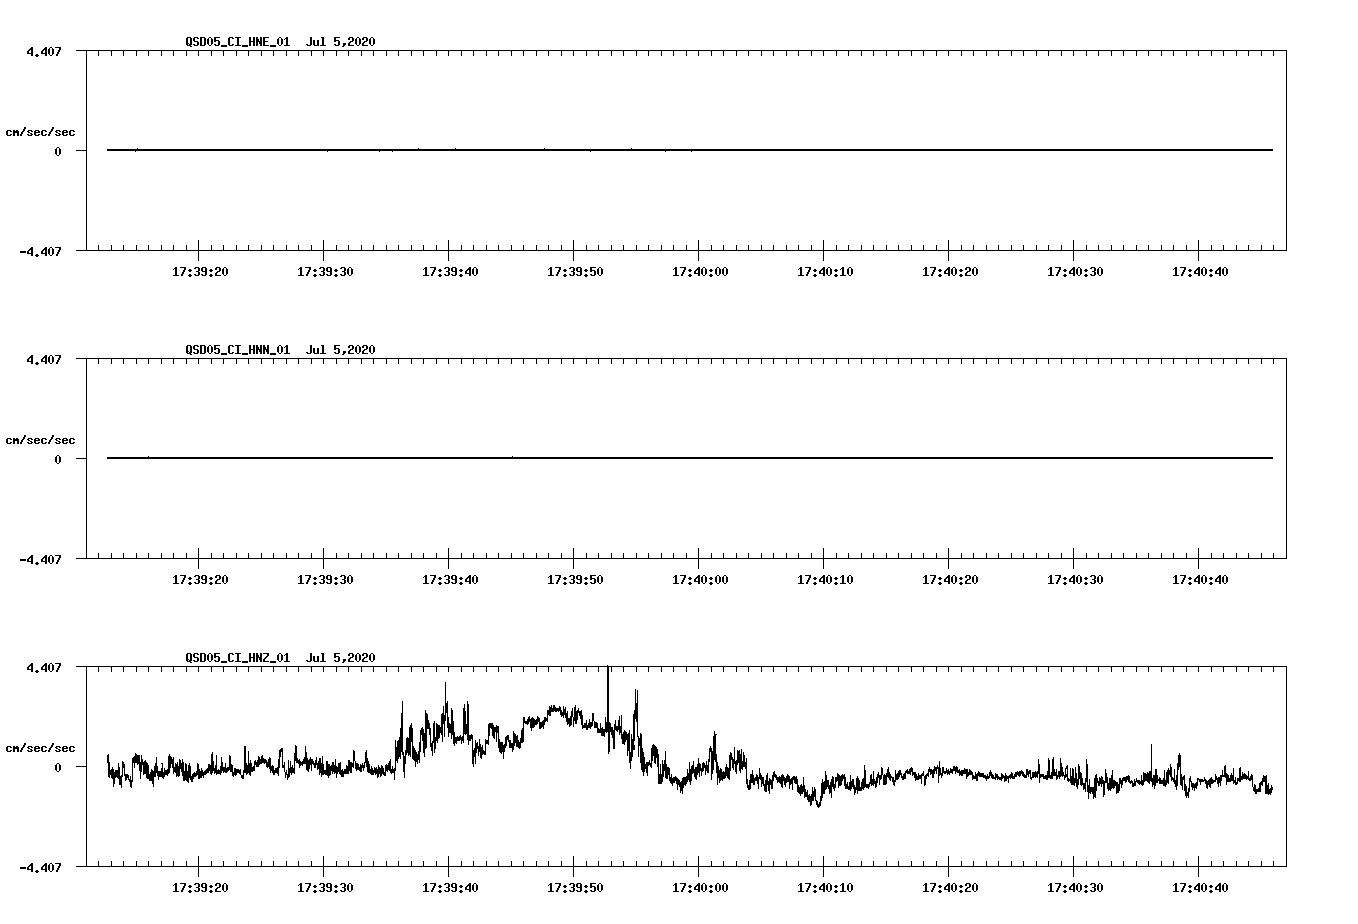Click cm/sec/sec unit label of HNN plot
The image size is (1358, 924).
(40, 440)
